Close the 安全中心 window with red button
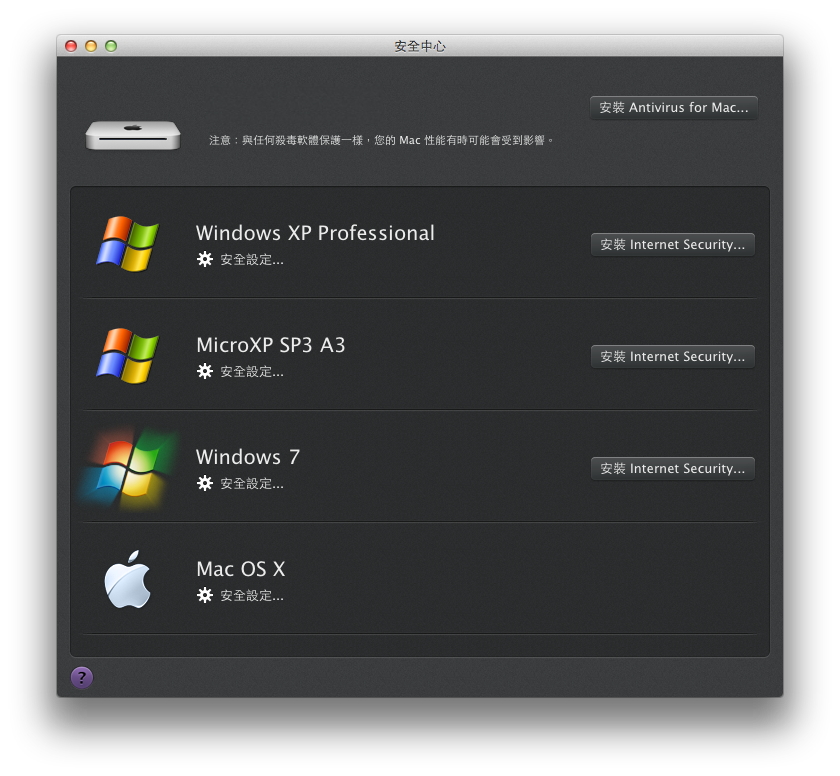 point(71,46)
